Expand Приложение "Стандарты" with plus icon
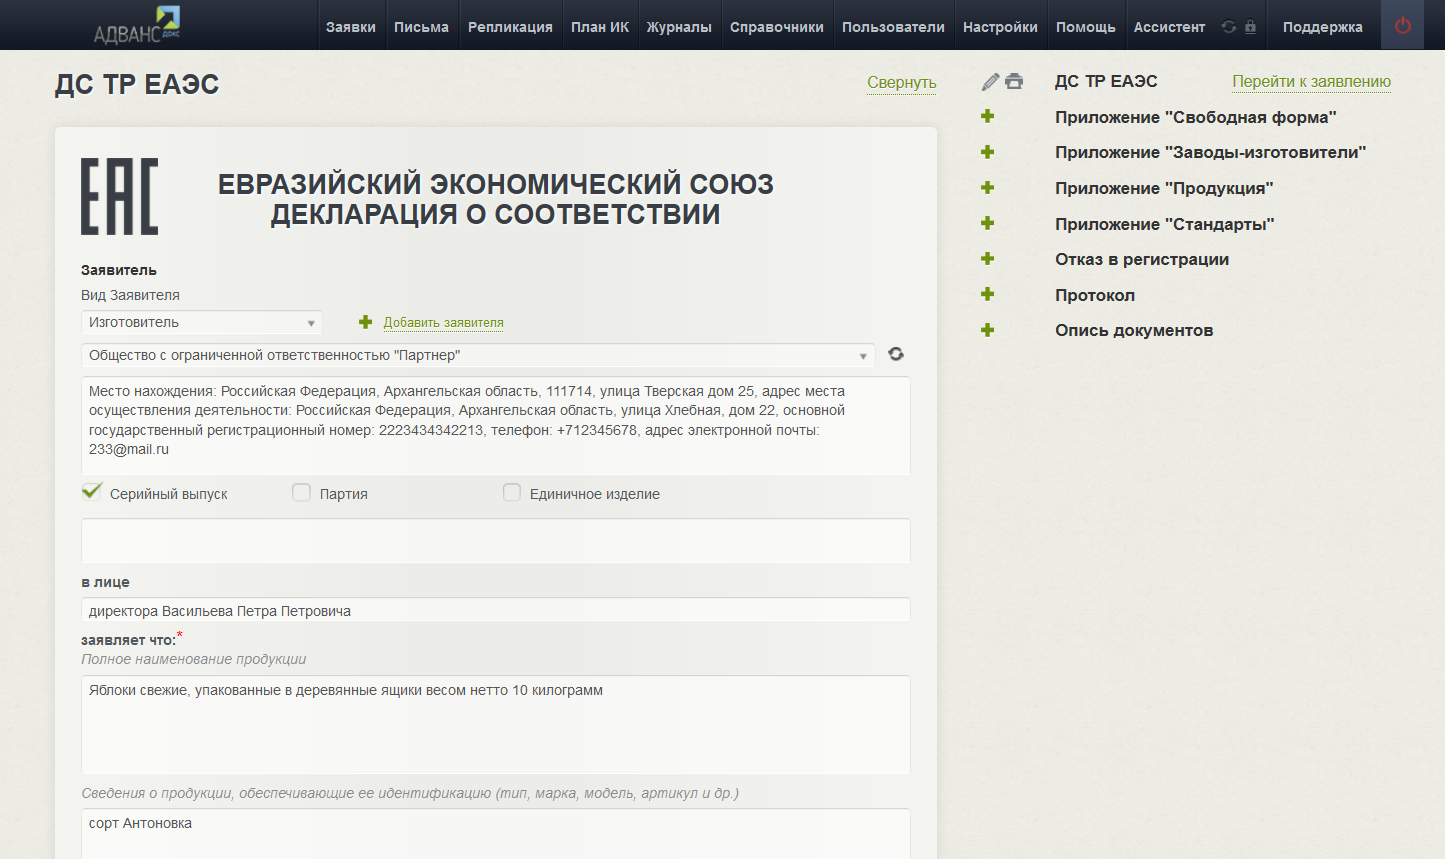The width and height of the screenshot is (1445, 859). [988, 223]
